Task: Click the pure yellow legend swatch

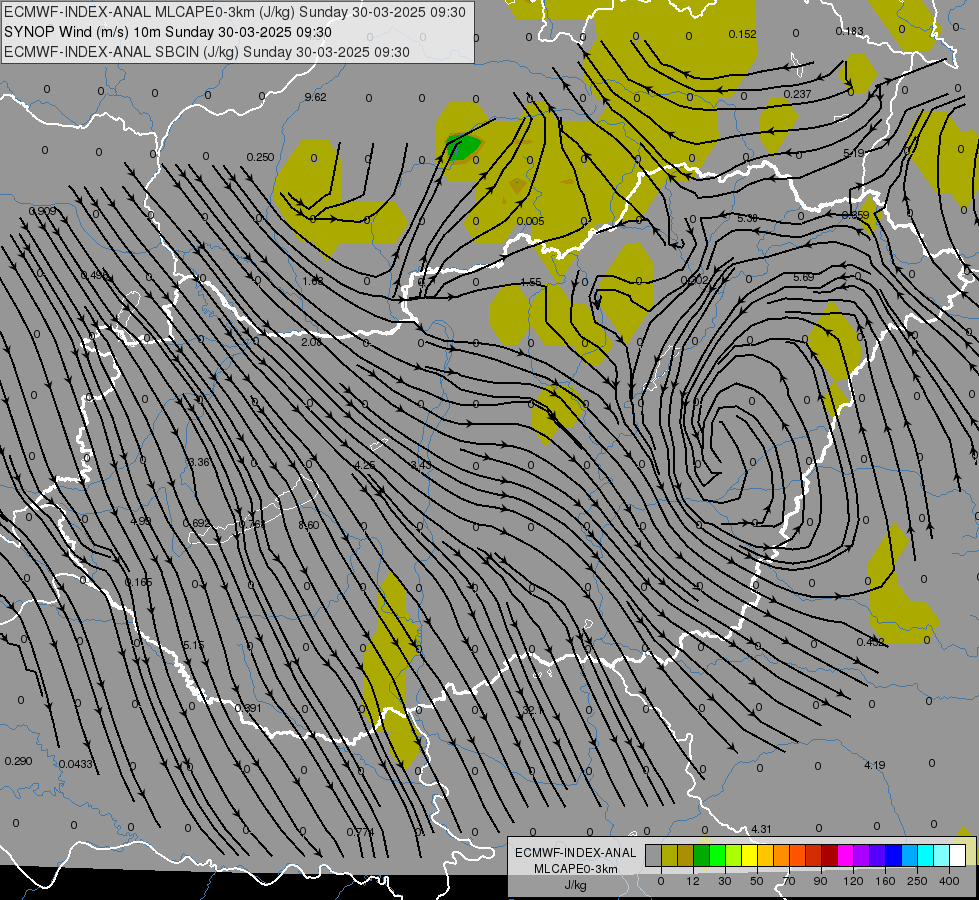Action: tap(749, 855)
